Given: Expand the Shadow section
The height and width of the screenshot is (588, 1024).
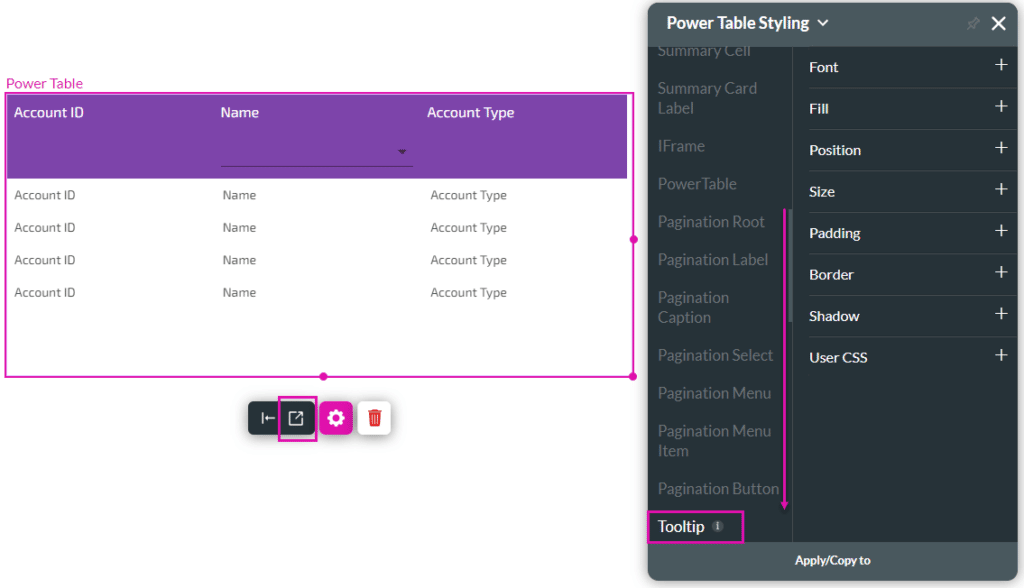Looking at the screenshot, I should [x=1000, y=315].
